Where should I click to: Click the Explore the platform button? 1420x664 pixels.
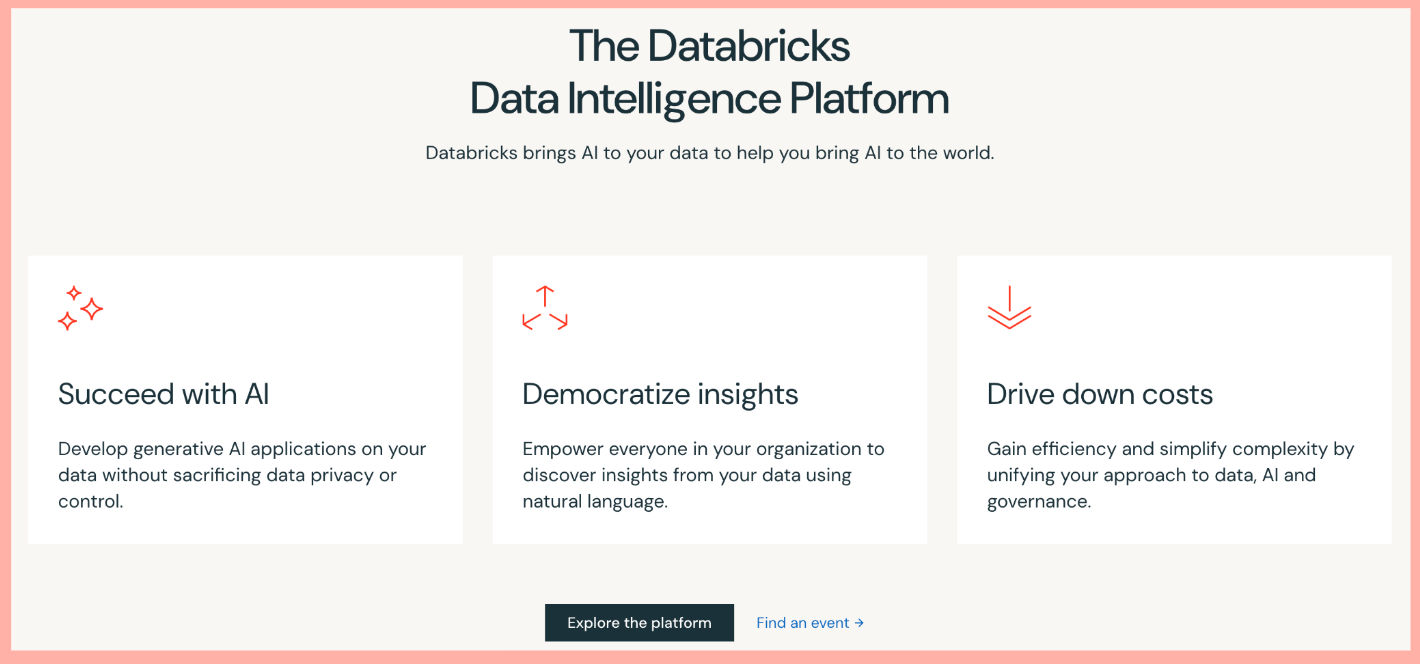pyautogui.click(x=639, y=622)
